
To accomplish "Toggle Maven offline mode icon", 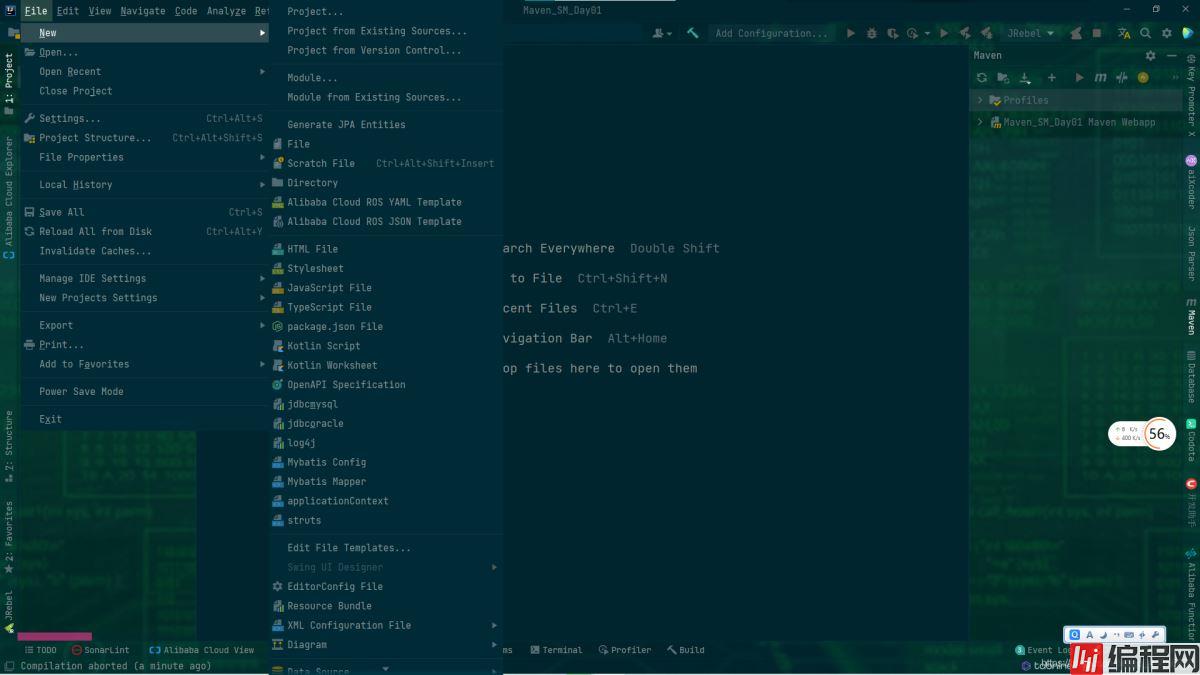I will coord(1122,77).
